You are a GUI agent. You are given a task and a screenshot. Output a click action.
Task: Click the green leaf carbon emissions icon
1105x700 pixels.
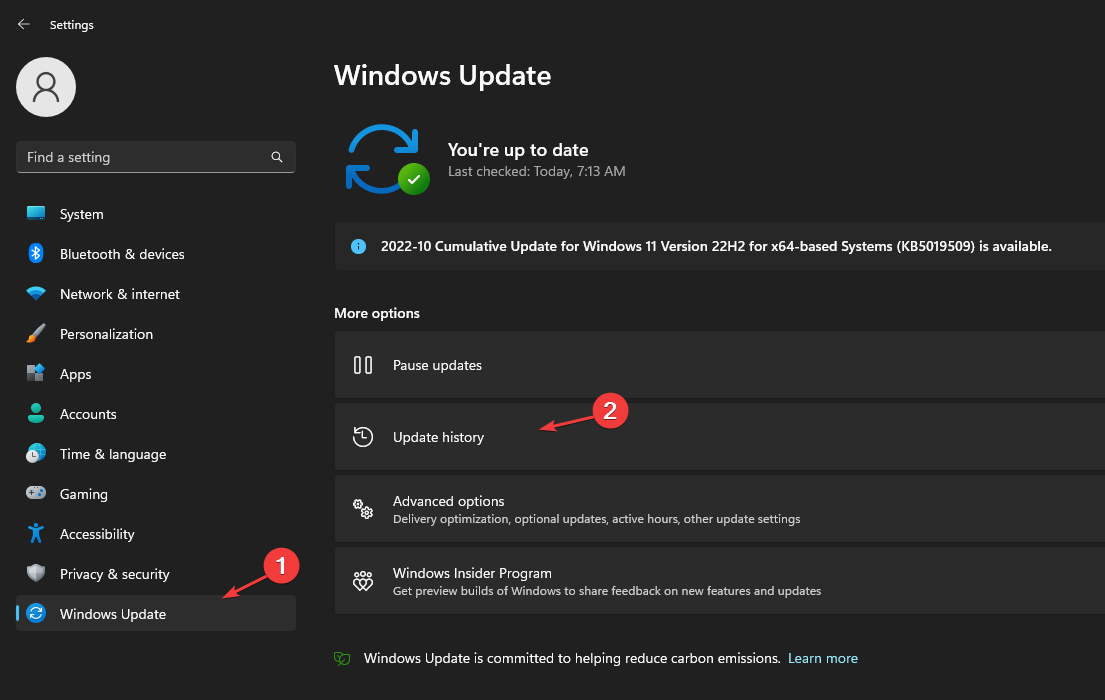pos(342,658)
